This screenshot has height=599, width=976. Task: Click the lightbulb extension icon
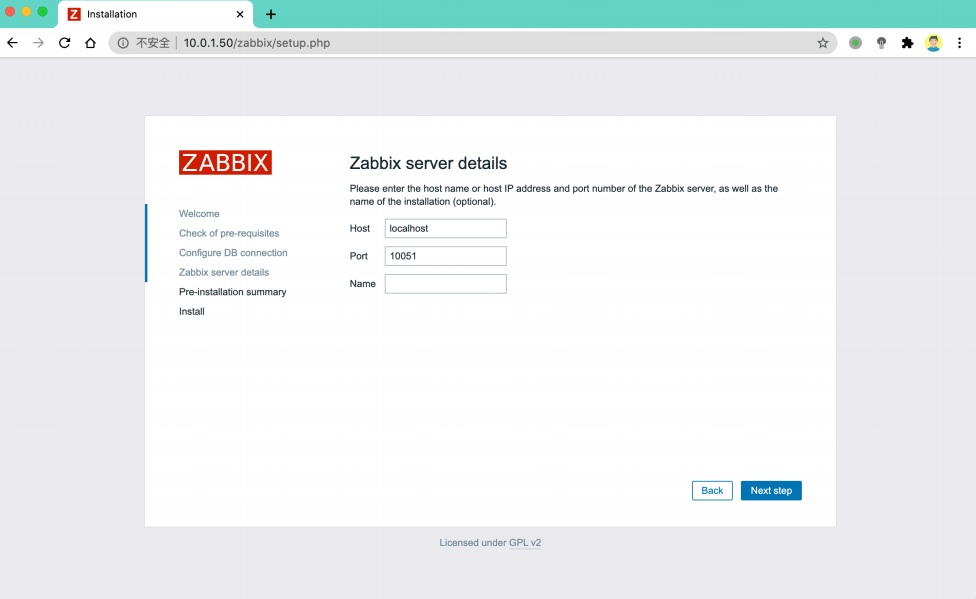tap(881, 43)
